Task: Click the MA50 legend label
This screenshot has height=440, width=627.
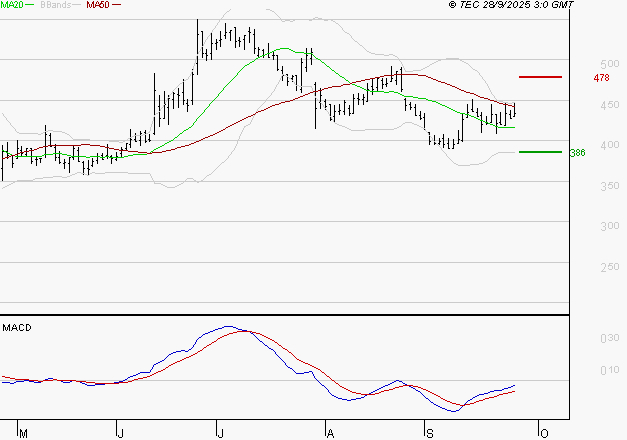Action: (95, 5)
